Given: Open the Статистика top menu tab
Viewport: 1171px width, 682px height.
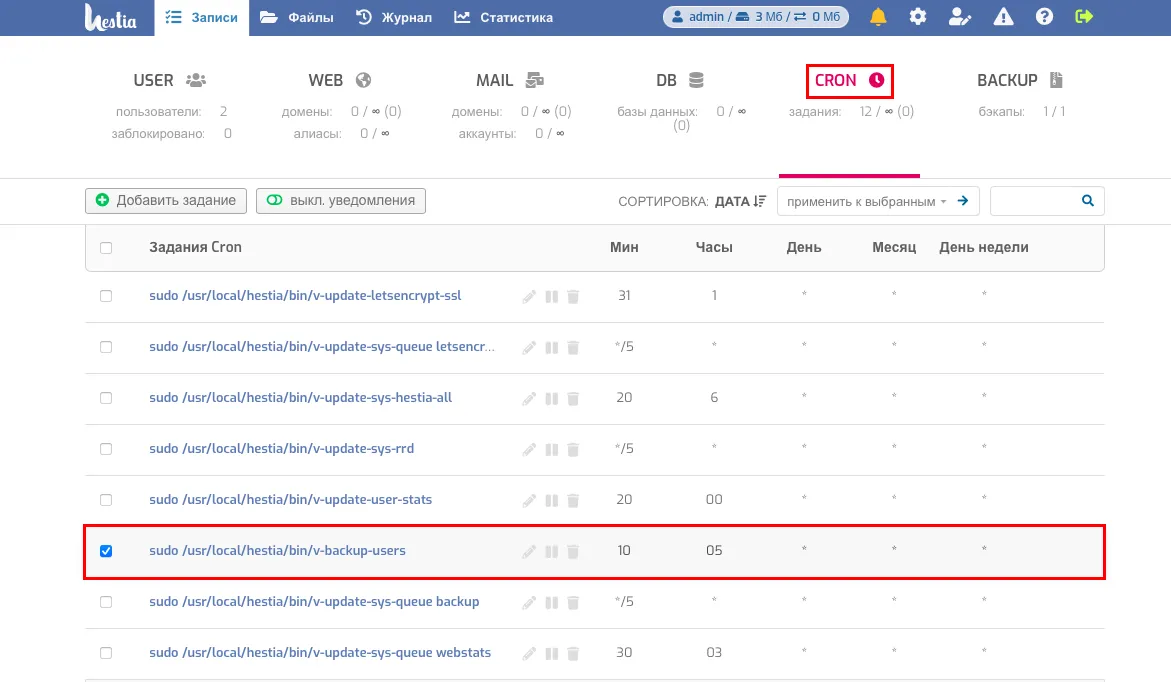Looking at the screenshot, I should click(503, 17).
